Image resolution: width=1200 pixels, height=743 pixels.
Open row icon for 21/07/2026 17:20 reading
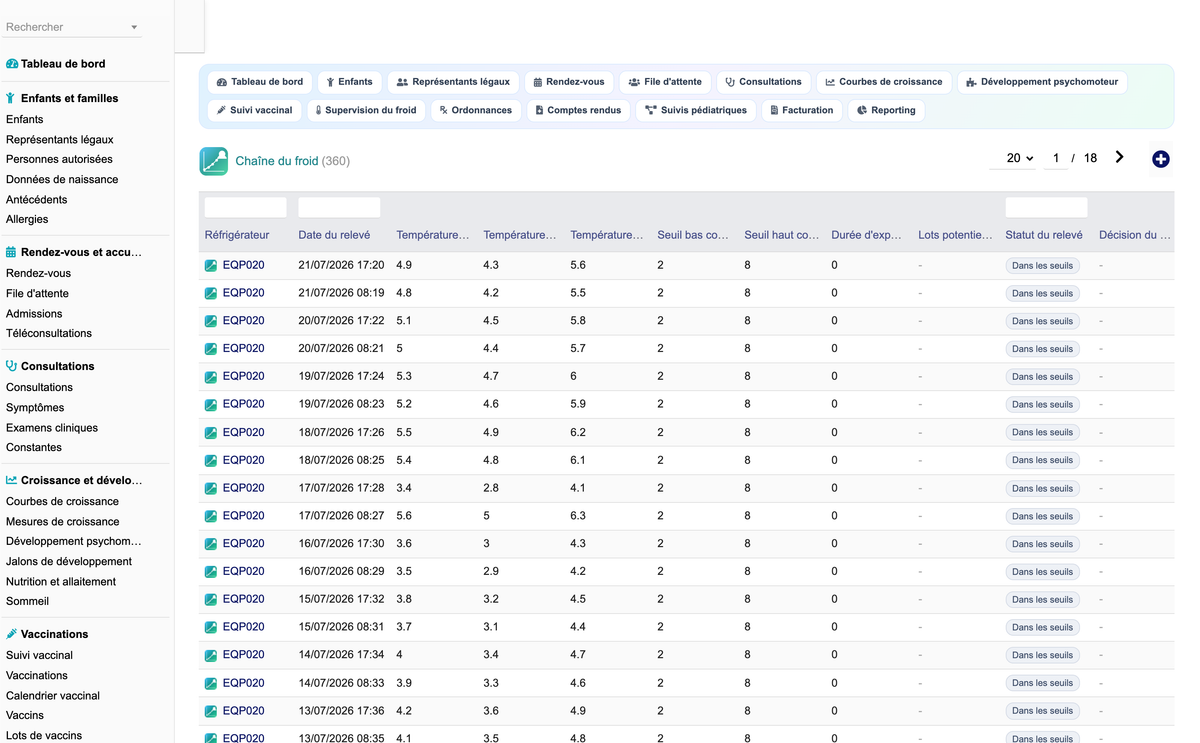click(x=211, y=266)
